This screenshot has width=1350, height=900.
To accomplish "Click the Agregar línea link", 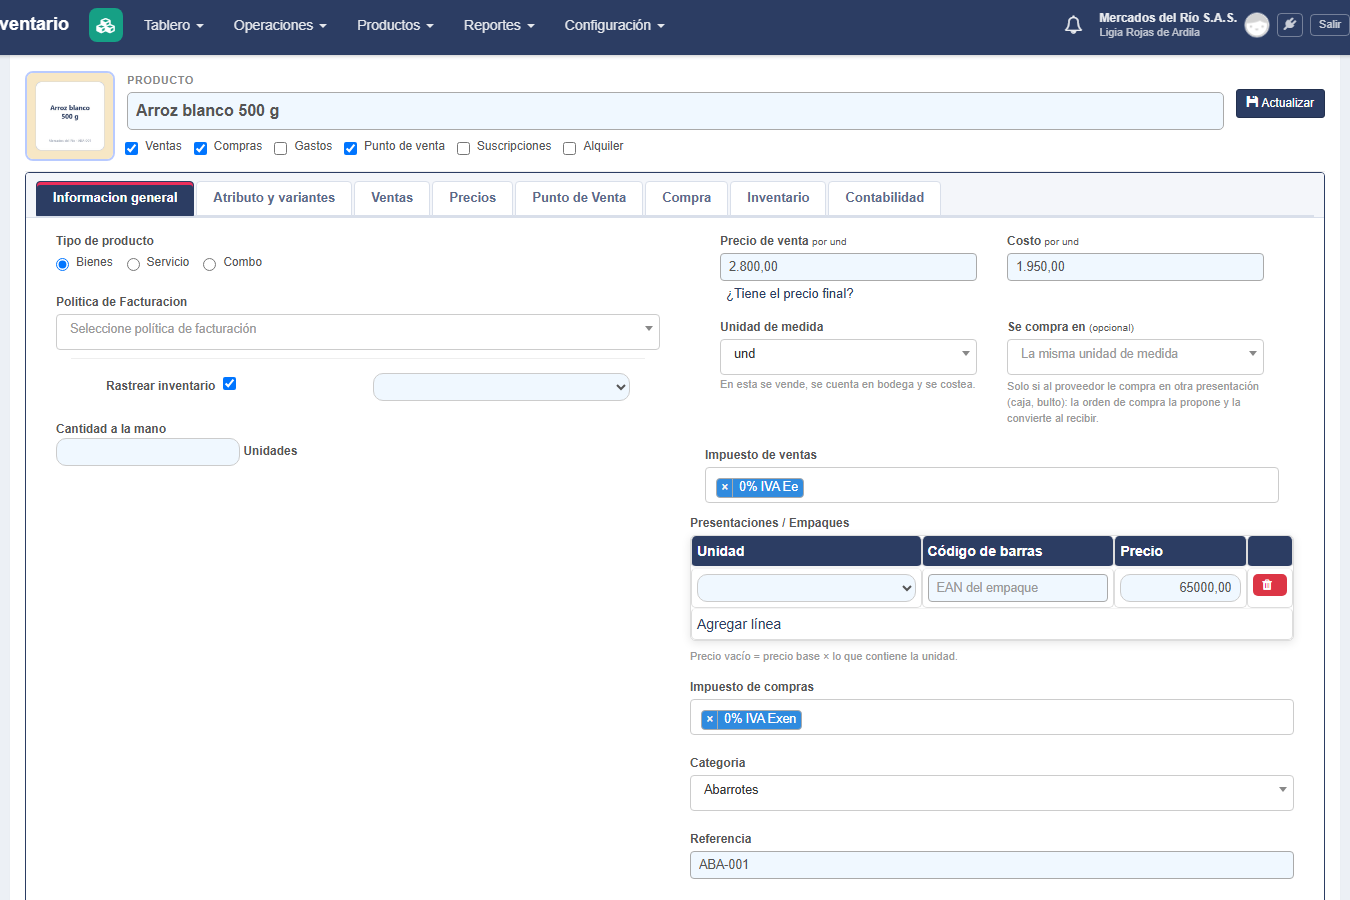I will click(739, 624).
